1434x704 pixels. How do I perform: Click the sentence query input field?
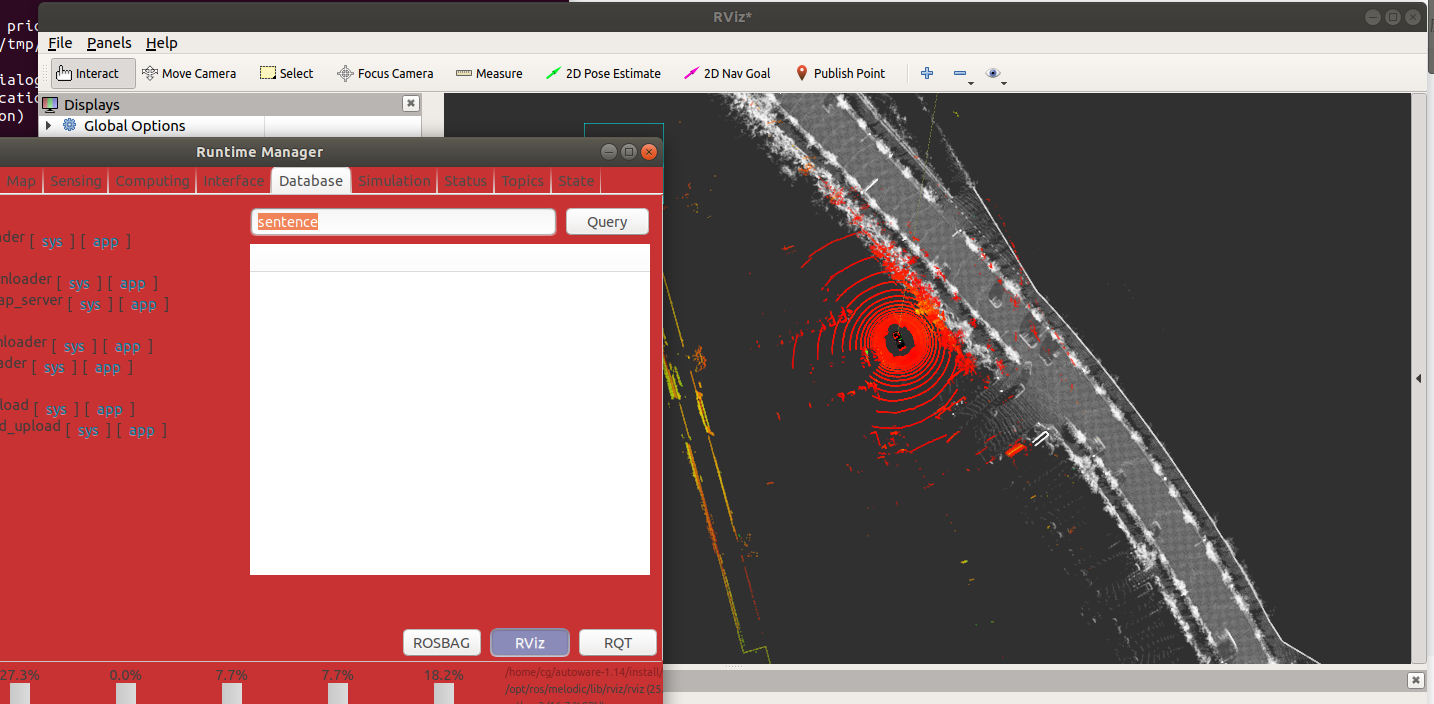coord(403,222)
